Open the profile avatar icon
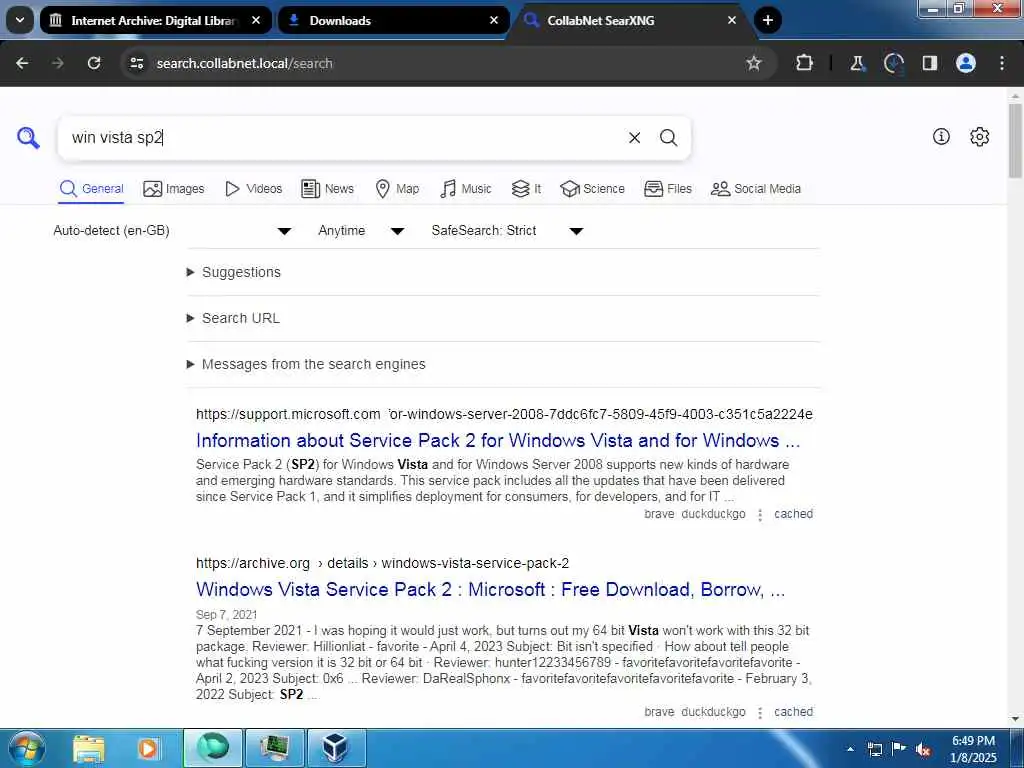Image resolution: width=1024 pixels, height=768 pixels. pyautogui.click(x=965, y=63)
